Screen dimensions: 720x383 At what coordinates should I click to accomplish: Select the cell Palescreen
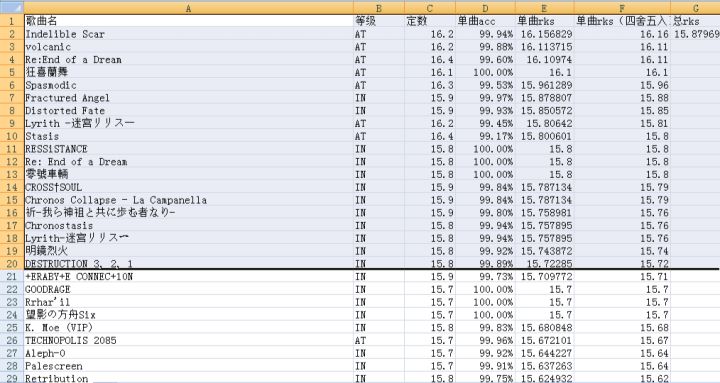click(188, 366)
